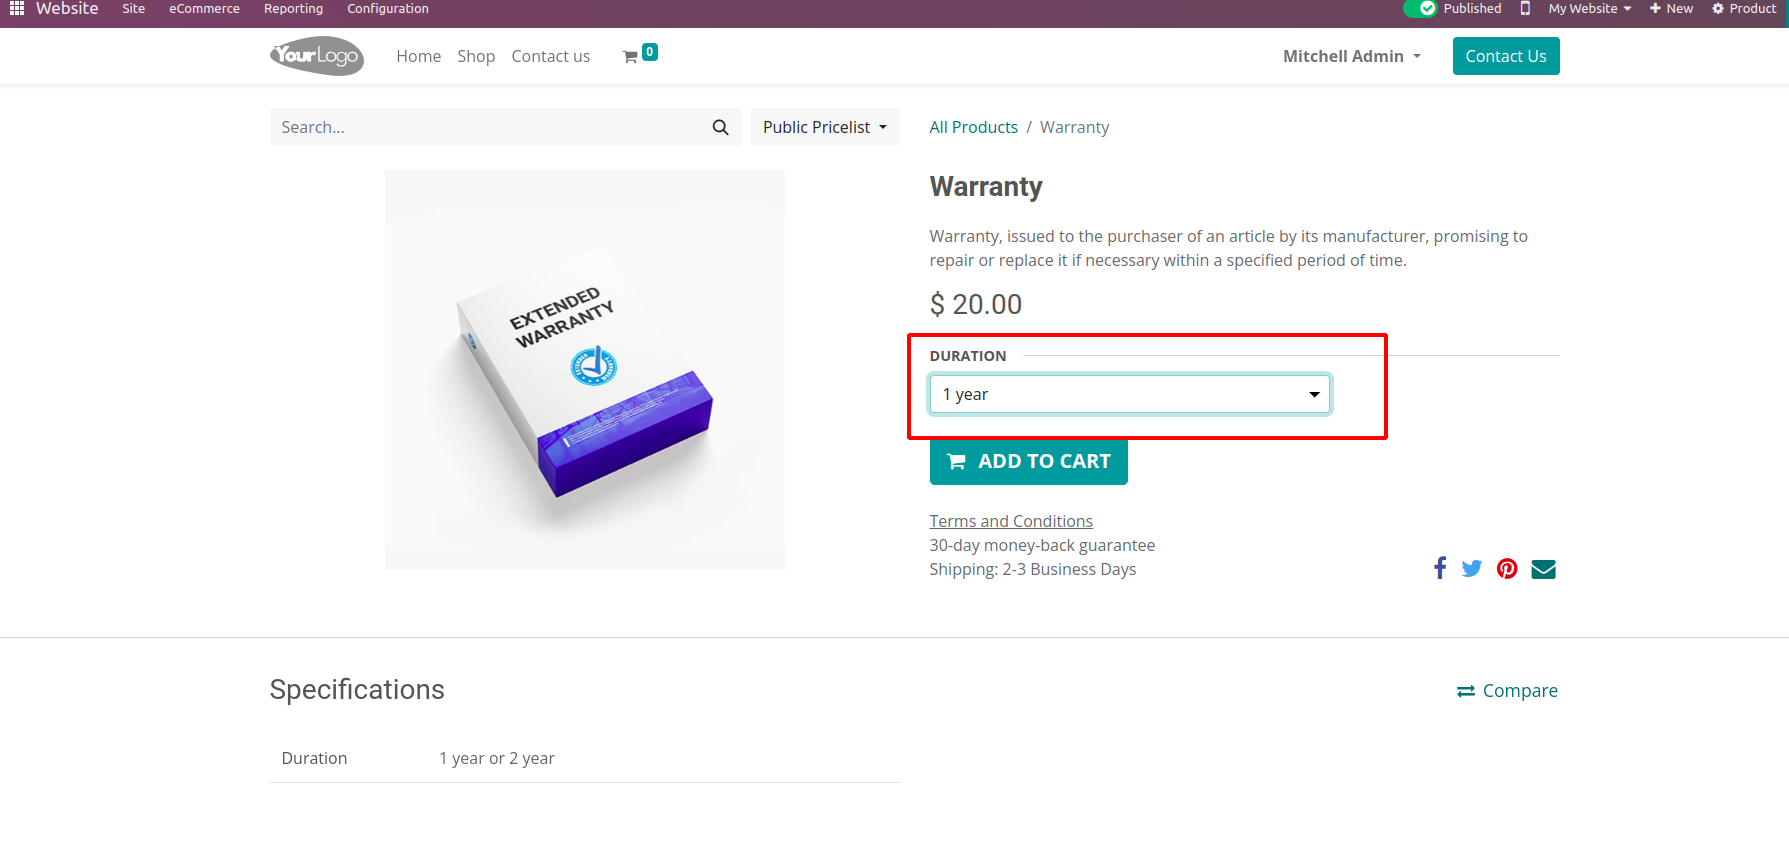Open the Duration dropdown

coord(1129,394)
